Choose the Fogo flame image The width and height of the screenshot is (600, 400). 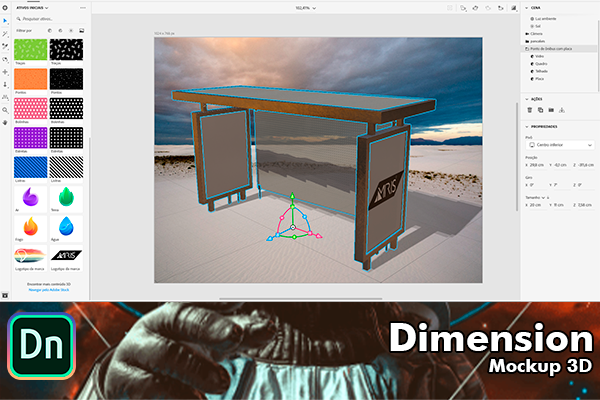coord(31,227)
